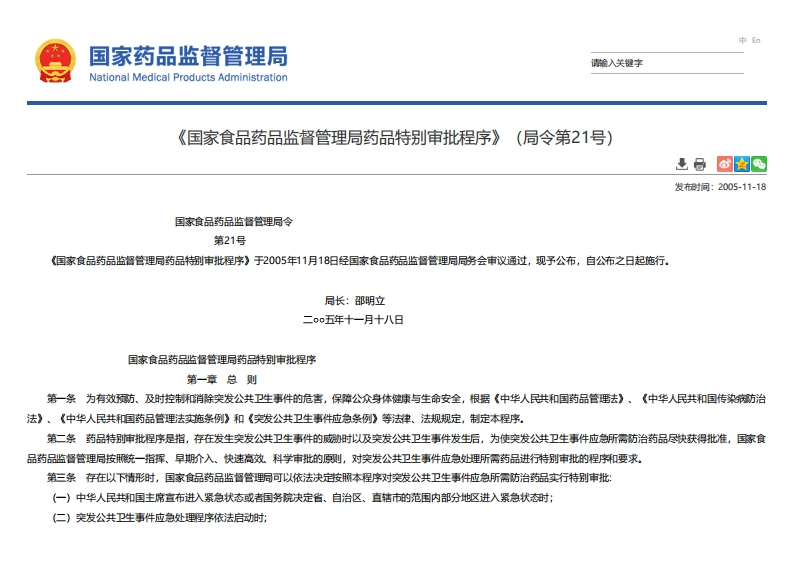Click list item (二) 突发公共卫生事件应急处理程序依法启动时
Screen dimensions: 793x561
pos(160,518)
